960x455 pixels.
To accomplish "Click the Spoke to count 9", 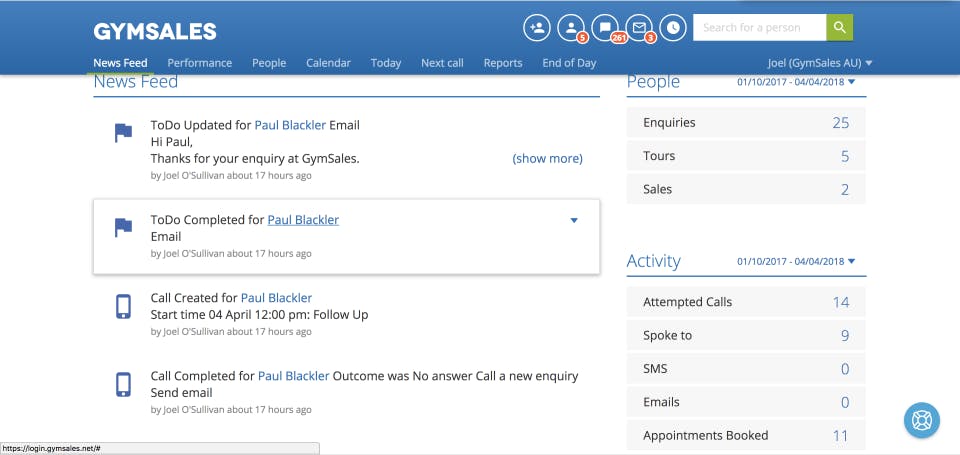I will [x=845, y=336].
